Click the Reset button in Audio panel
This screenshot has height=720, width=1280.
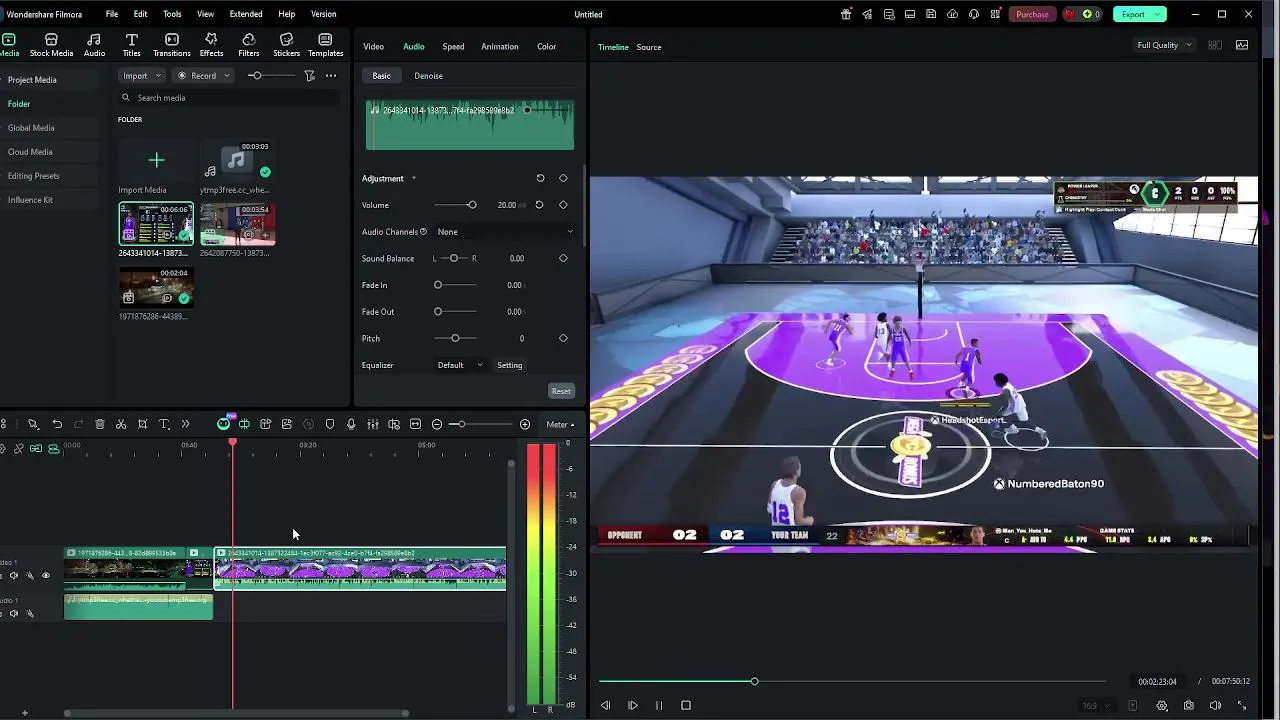click(x=561, y=391)
